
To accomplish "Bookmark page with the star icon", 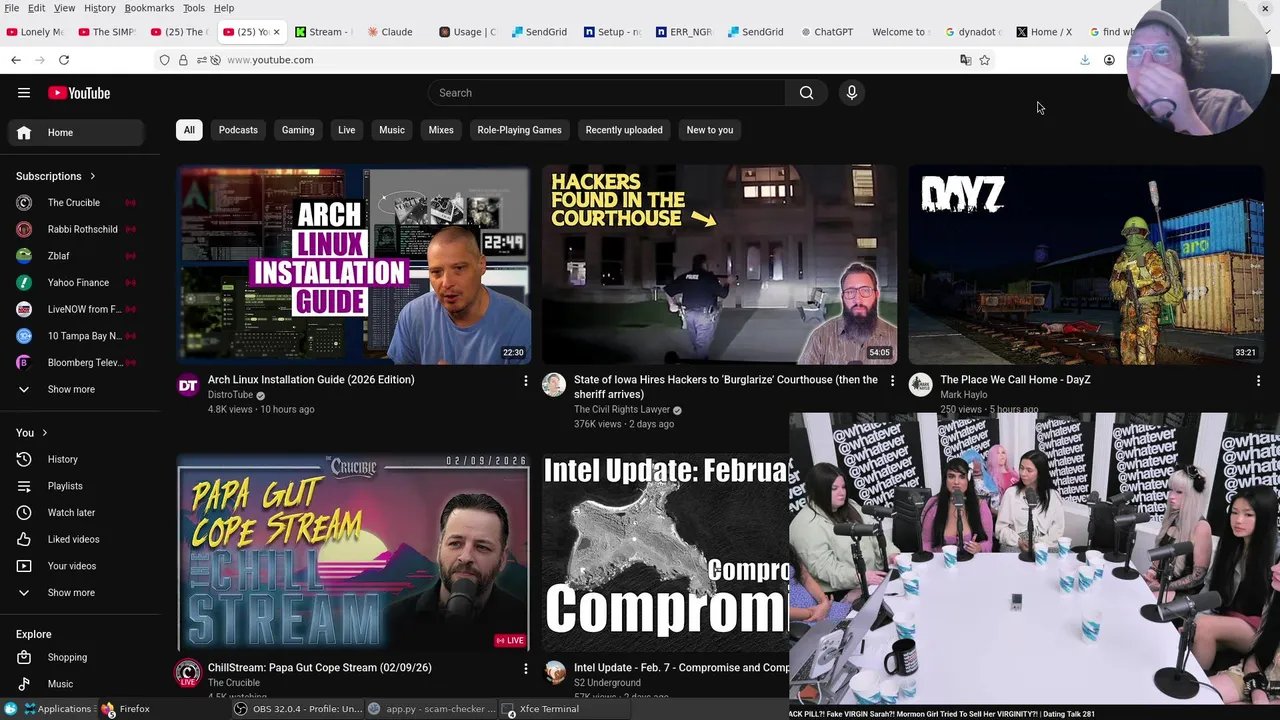I will coord(984,60).
